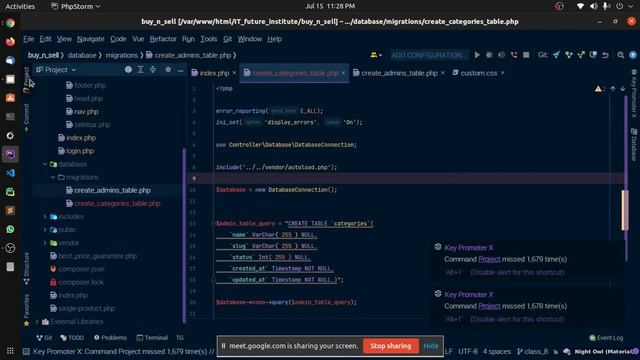The image size is (640, 360).
Task: Click Project link in top Key Promoter alert
Action: click(x=489, y=259)
